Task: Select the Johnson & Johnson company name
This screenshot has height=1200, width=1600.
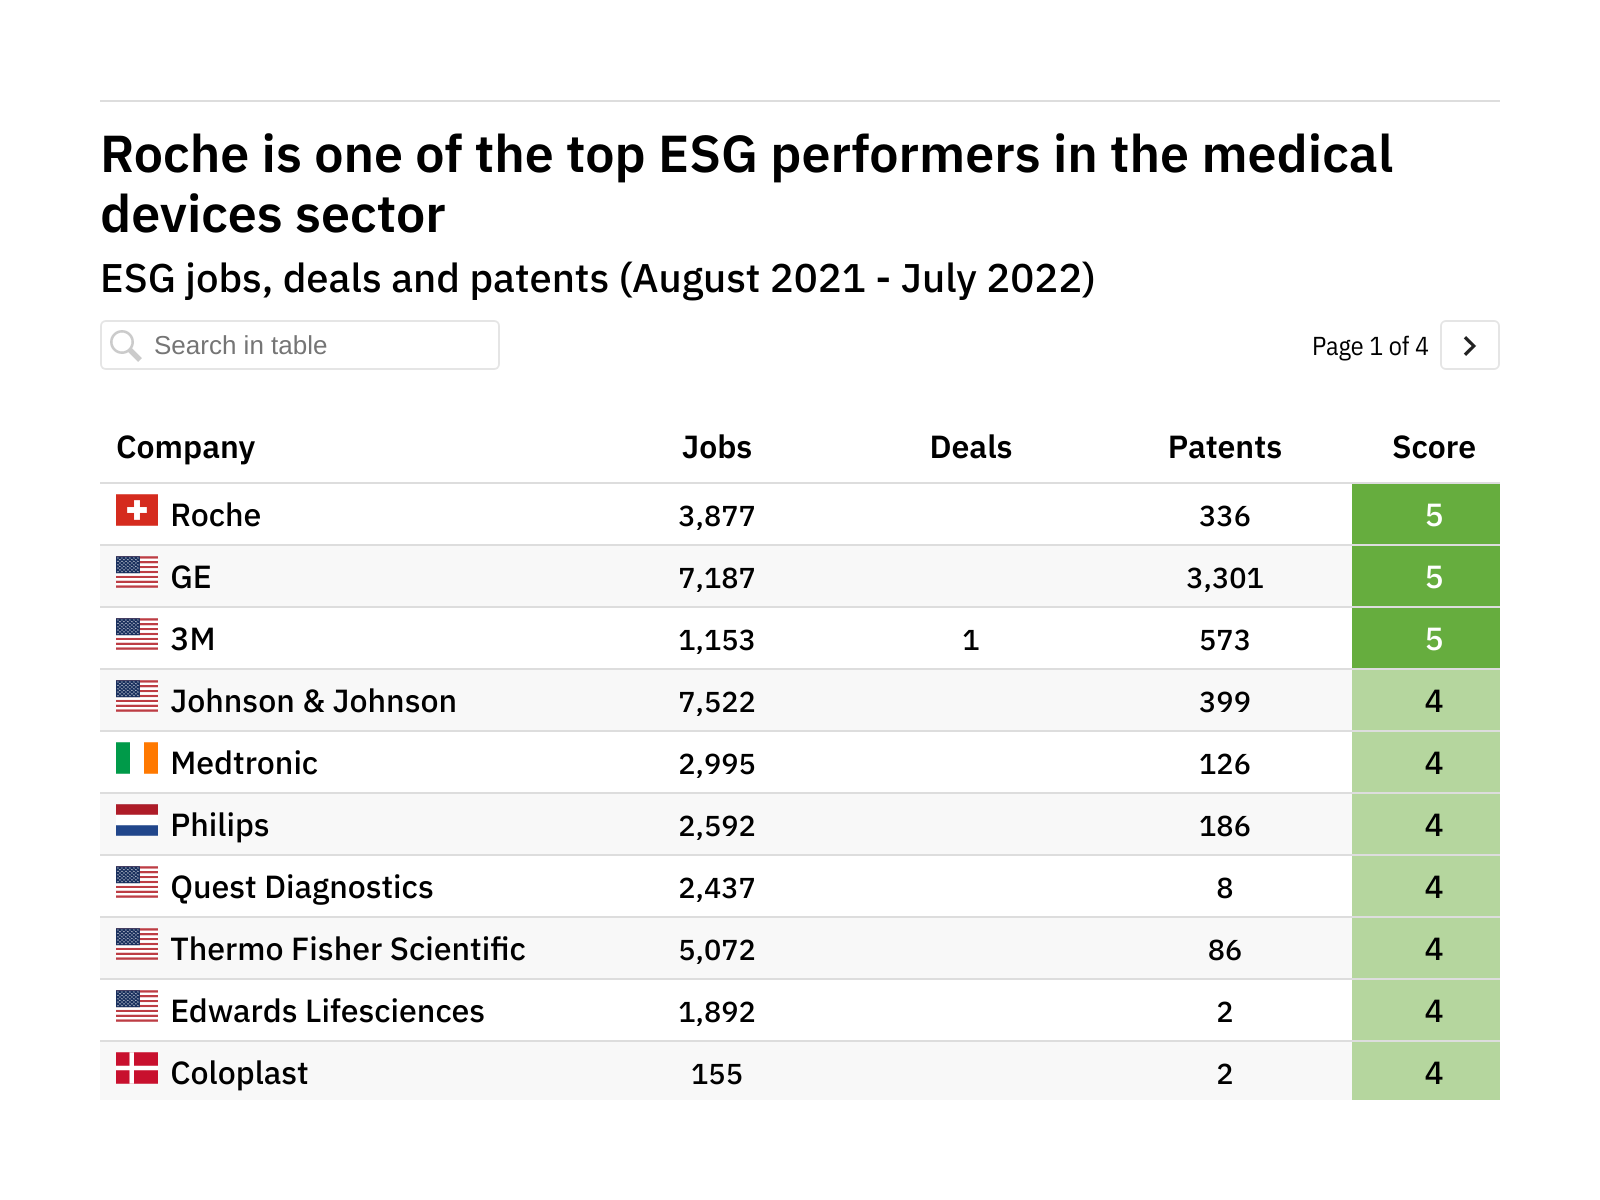Action: (x=313, y=701)
